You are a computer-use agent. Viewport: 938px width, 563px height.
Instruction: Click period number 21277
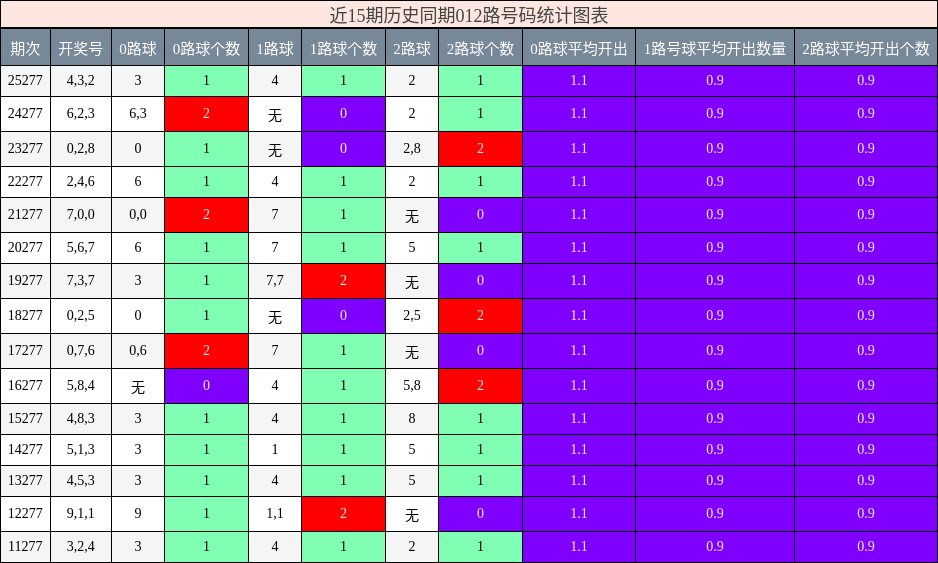[25, 215]
